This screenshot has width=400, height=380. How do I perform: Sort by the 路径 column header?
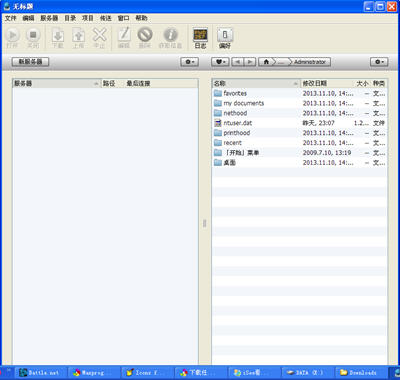(x=113, y=83)
